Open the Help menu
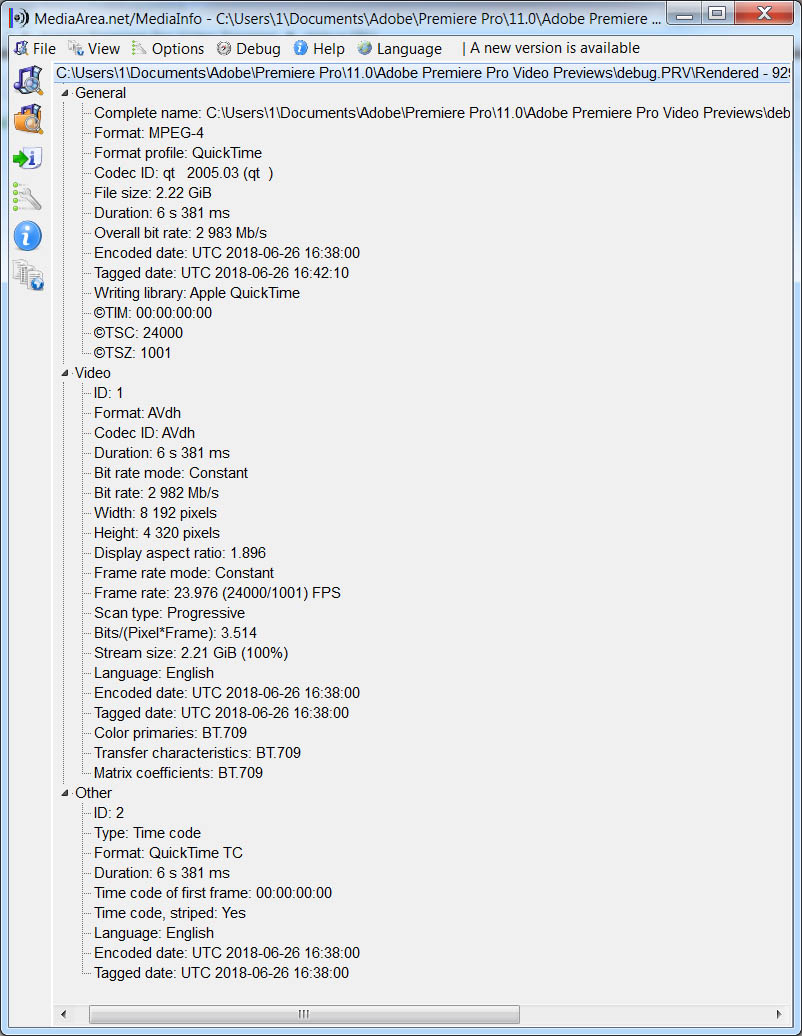Image resolution: width=802 pixels, height=1036 pixels. click(x=320, y=48)
